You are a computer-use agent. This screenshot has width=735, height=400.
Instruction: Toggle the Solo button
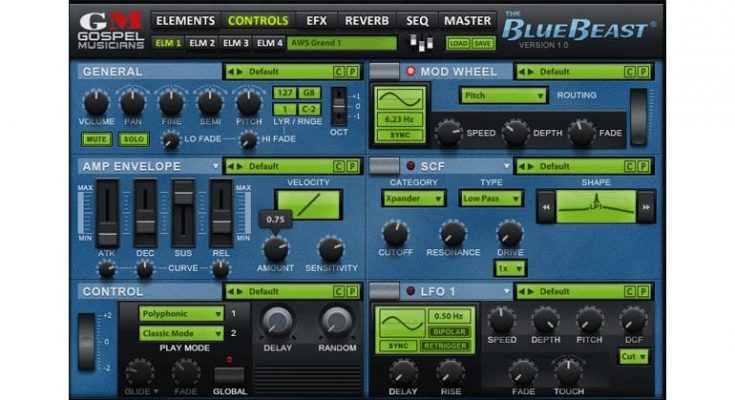pyautogui.click(x=131, y=139)
